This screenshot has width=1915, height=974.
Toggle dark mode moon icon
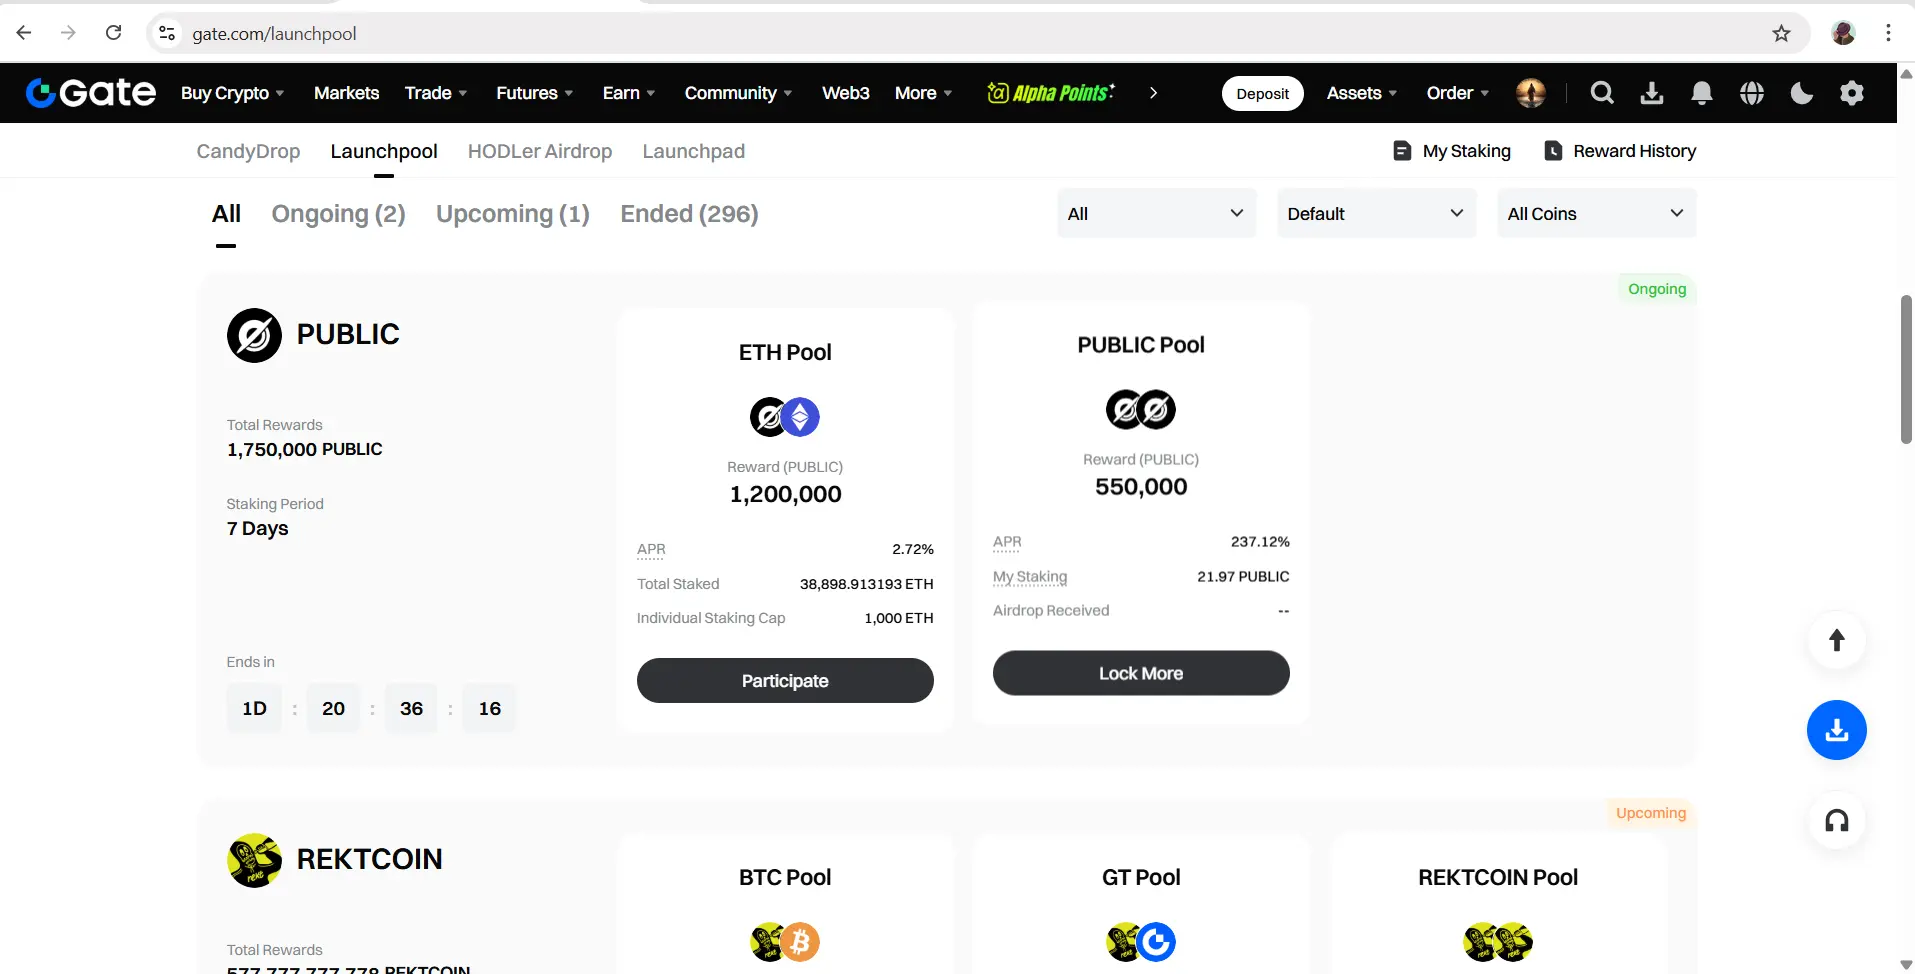[x=1802, y=93]
